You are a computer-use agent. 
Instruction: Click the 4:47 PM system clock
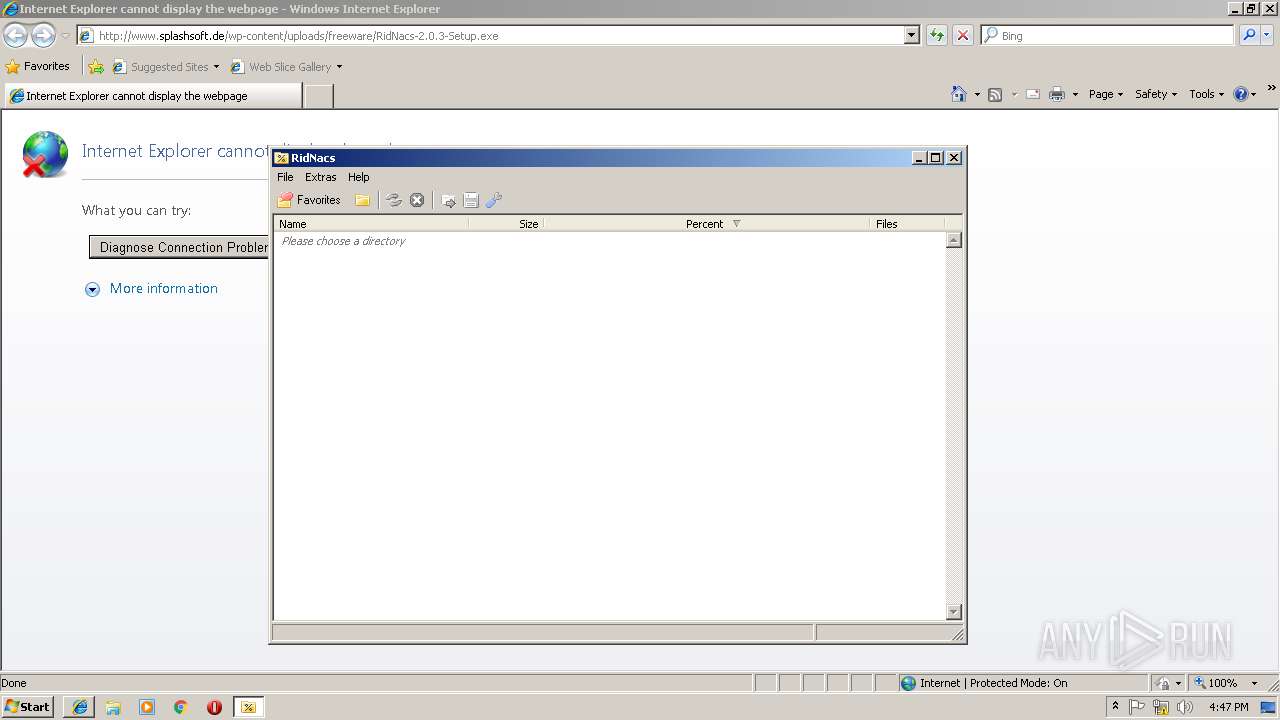[x=1228, y=707]
